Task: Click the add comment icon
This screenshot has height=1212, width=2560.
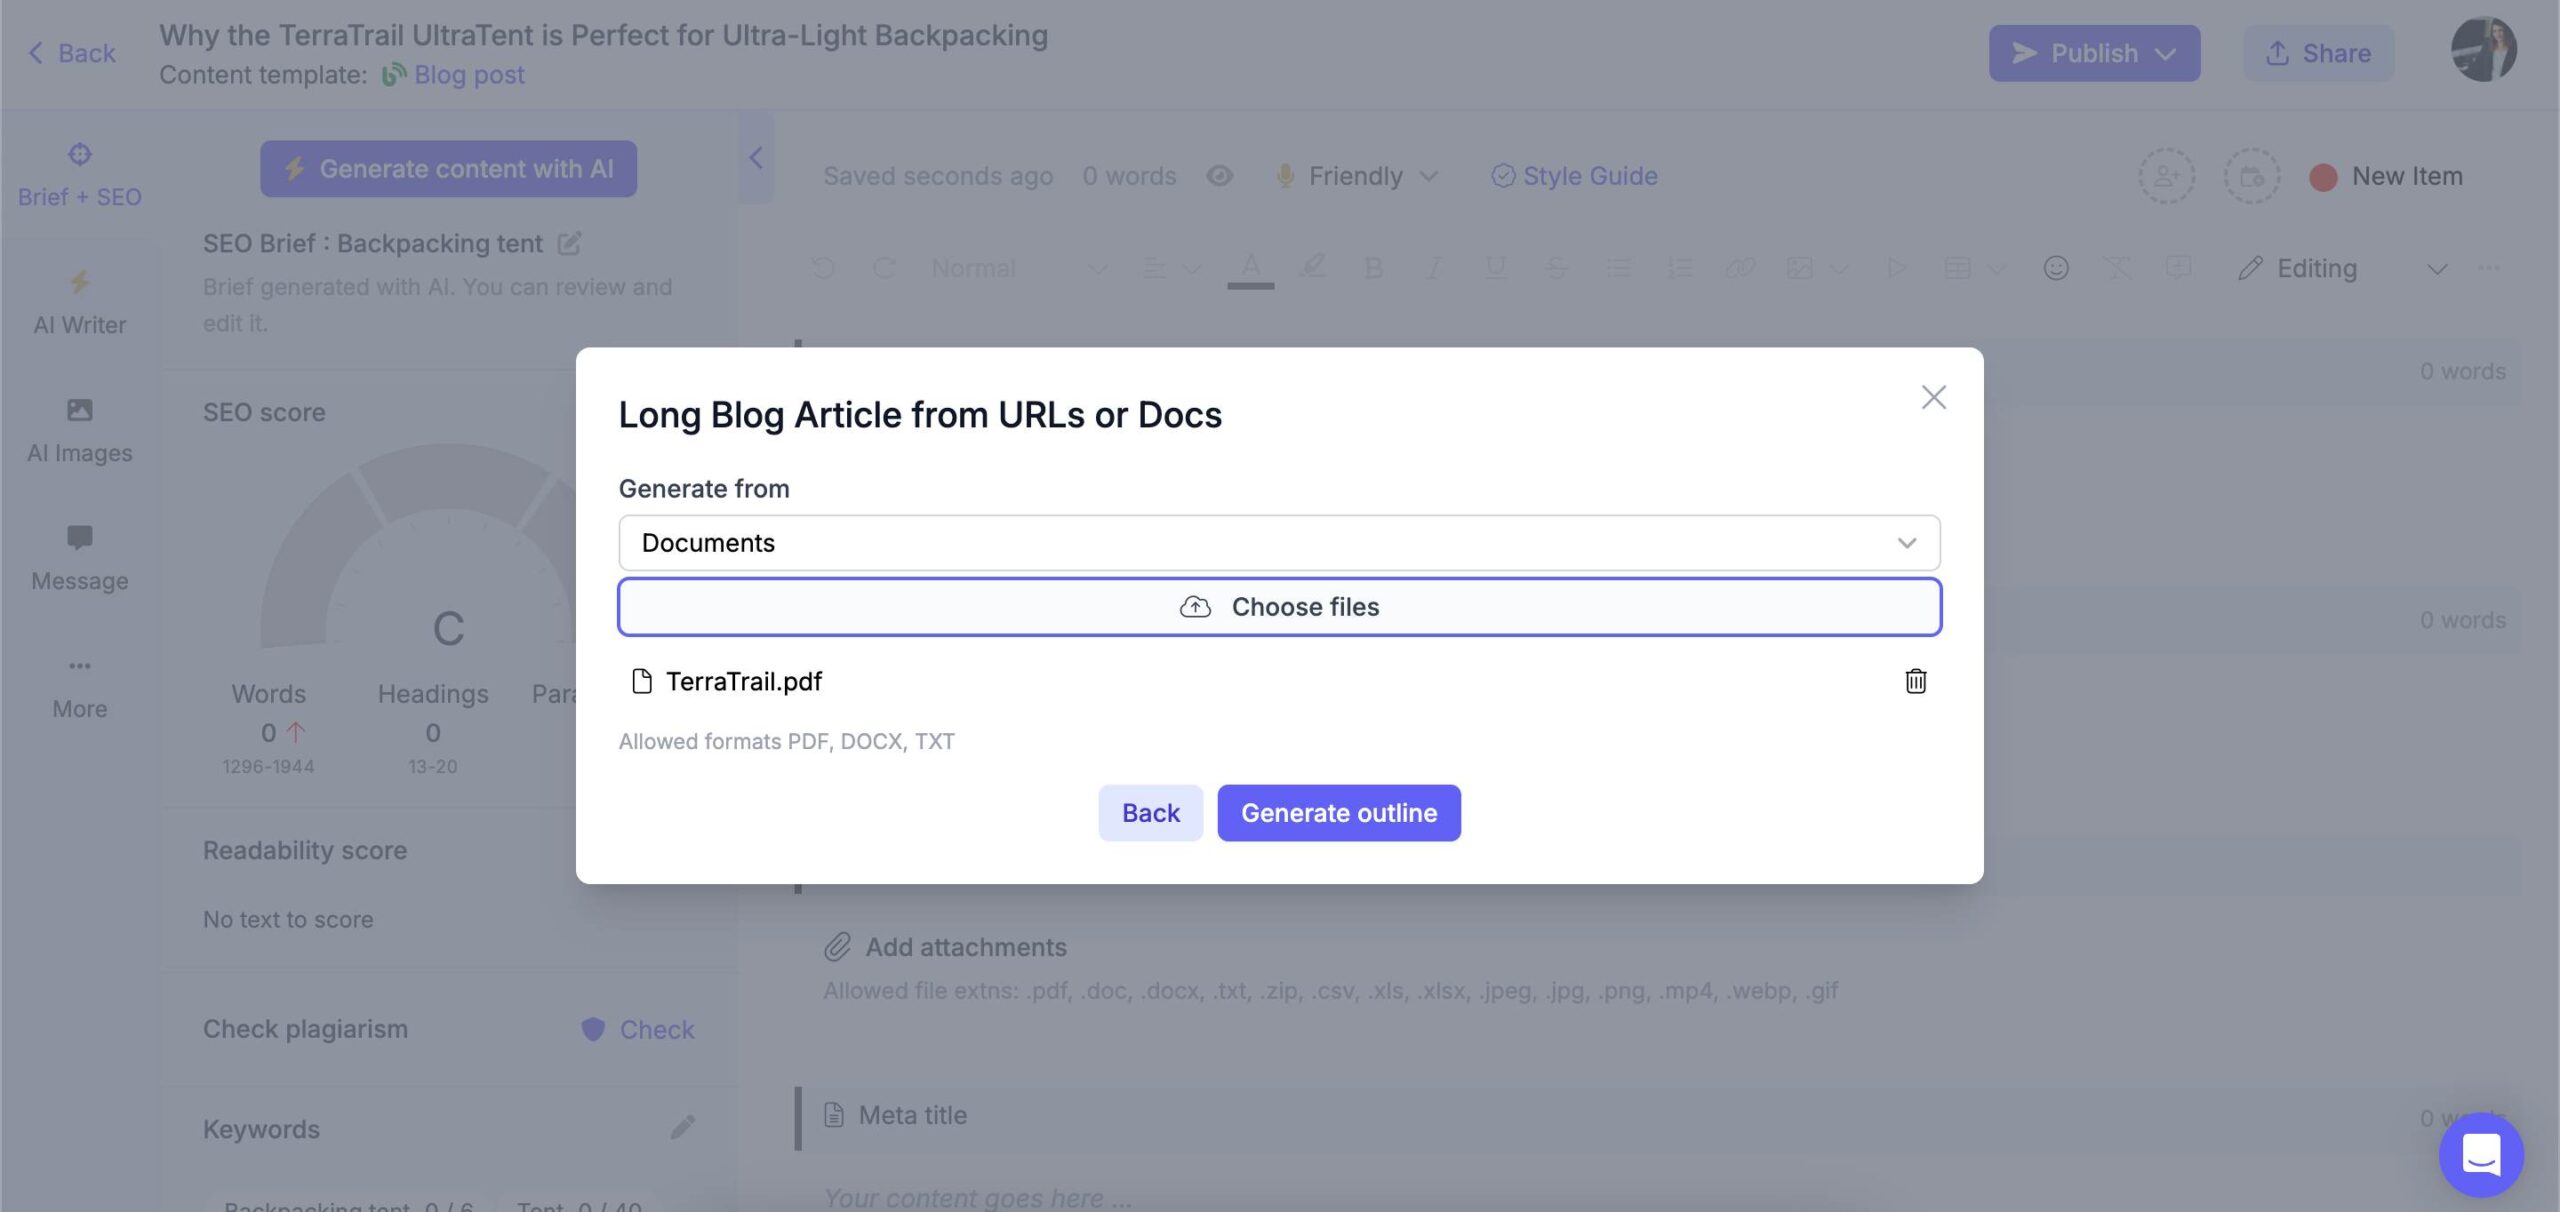Action: (x=2178, y=267)
